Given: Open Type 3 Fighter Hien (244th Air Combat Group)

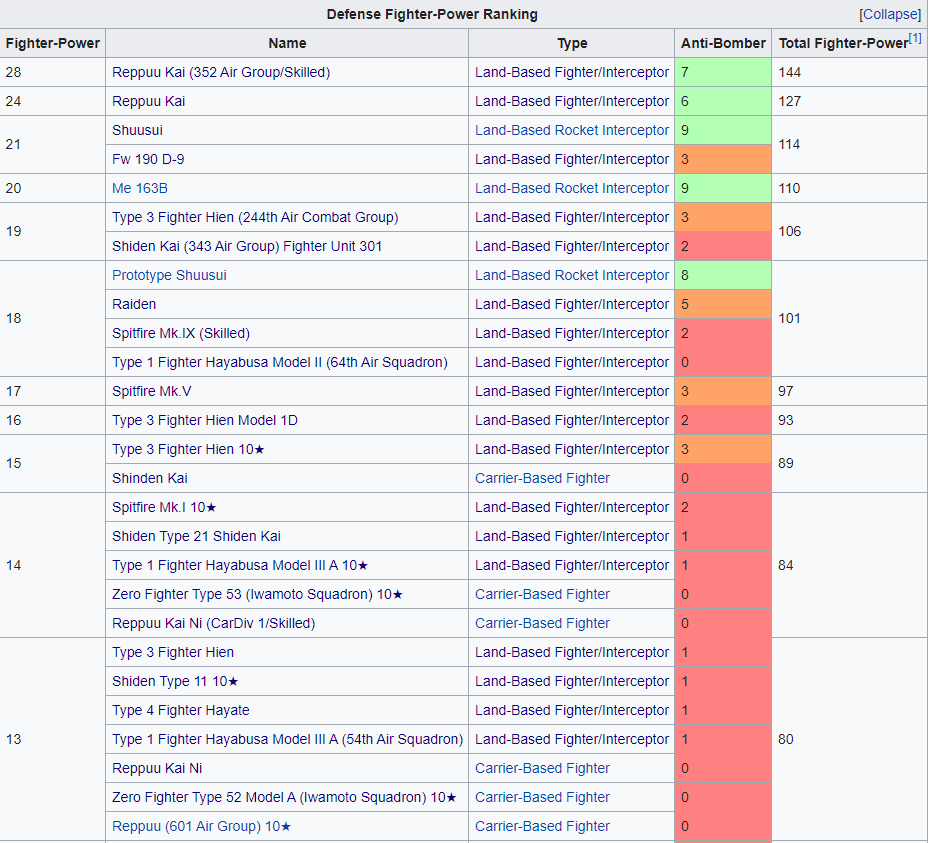Looking at the screenshot, I should click(255, 217).
